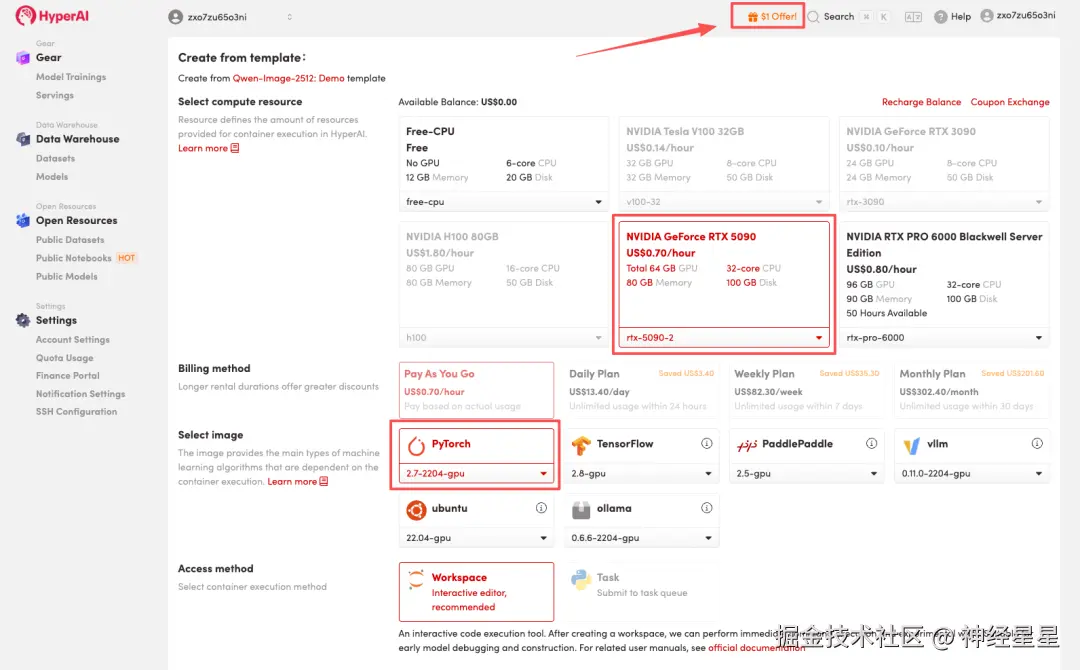1080x670 pixels.
Task: Choose the Monthly Plan billing option
Action: 972,390
